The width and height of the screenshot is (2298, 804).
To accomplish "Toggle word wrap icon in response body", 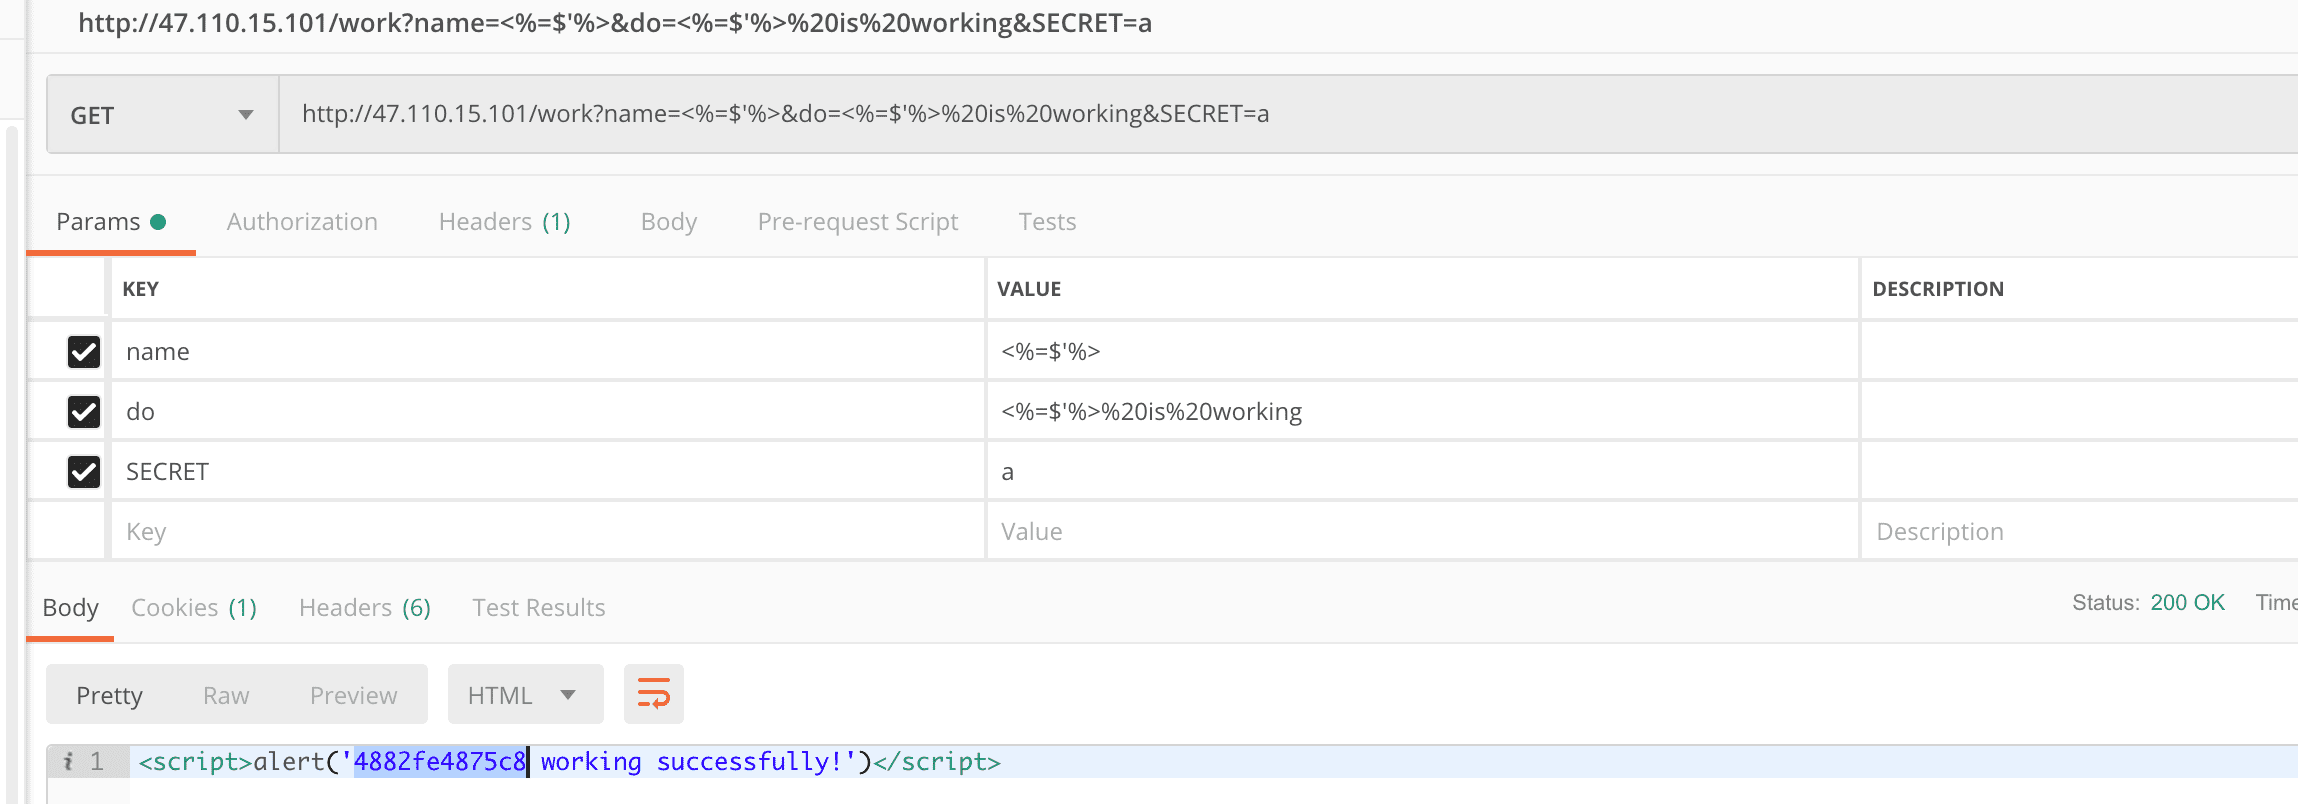I will (x=653, y=694).
